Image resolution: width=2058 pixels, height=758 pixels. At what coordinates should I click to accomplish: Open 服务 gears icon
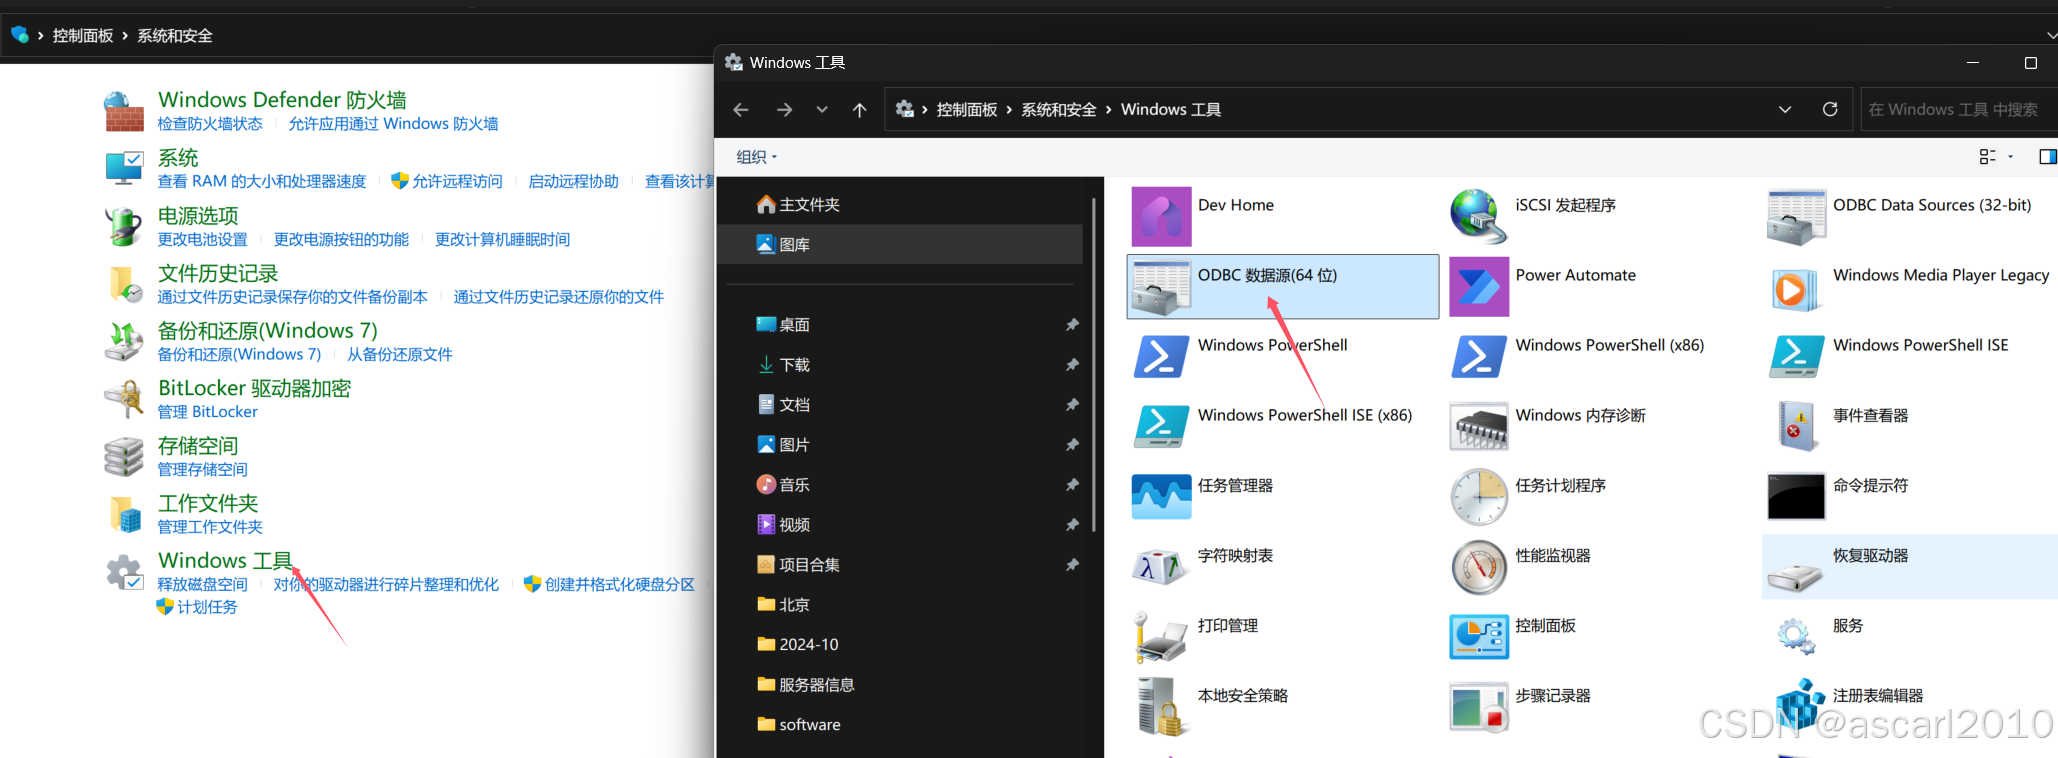[1796, 636]
